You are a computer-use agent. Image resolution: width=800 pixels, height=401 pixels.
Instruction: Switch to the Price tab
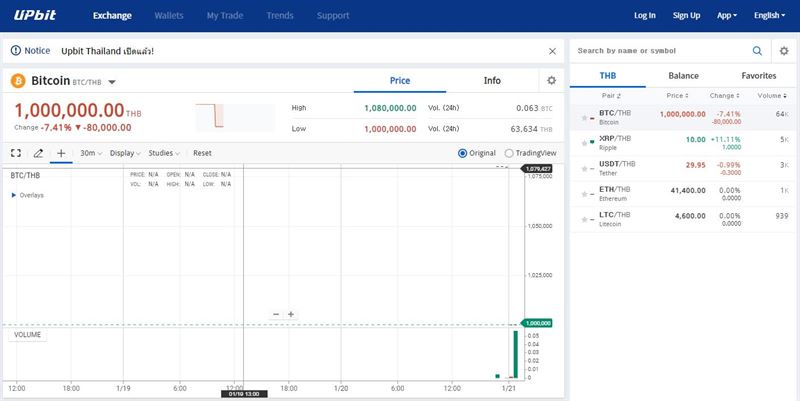click(400, 81)
